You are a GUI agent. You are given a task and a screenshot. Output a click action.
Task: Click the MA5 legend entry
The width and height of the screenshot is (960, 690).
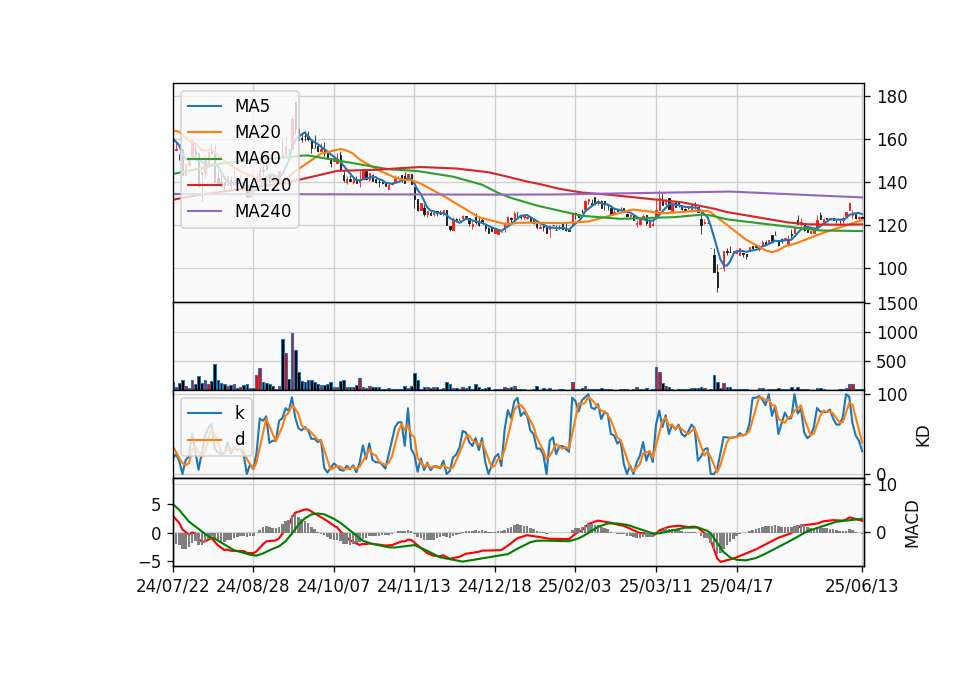252,106
